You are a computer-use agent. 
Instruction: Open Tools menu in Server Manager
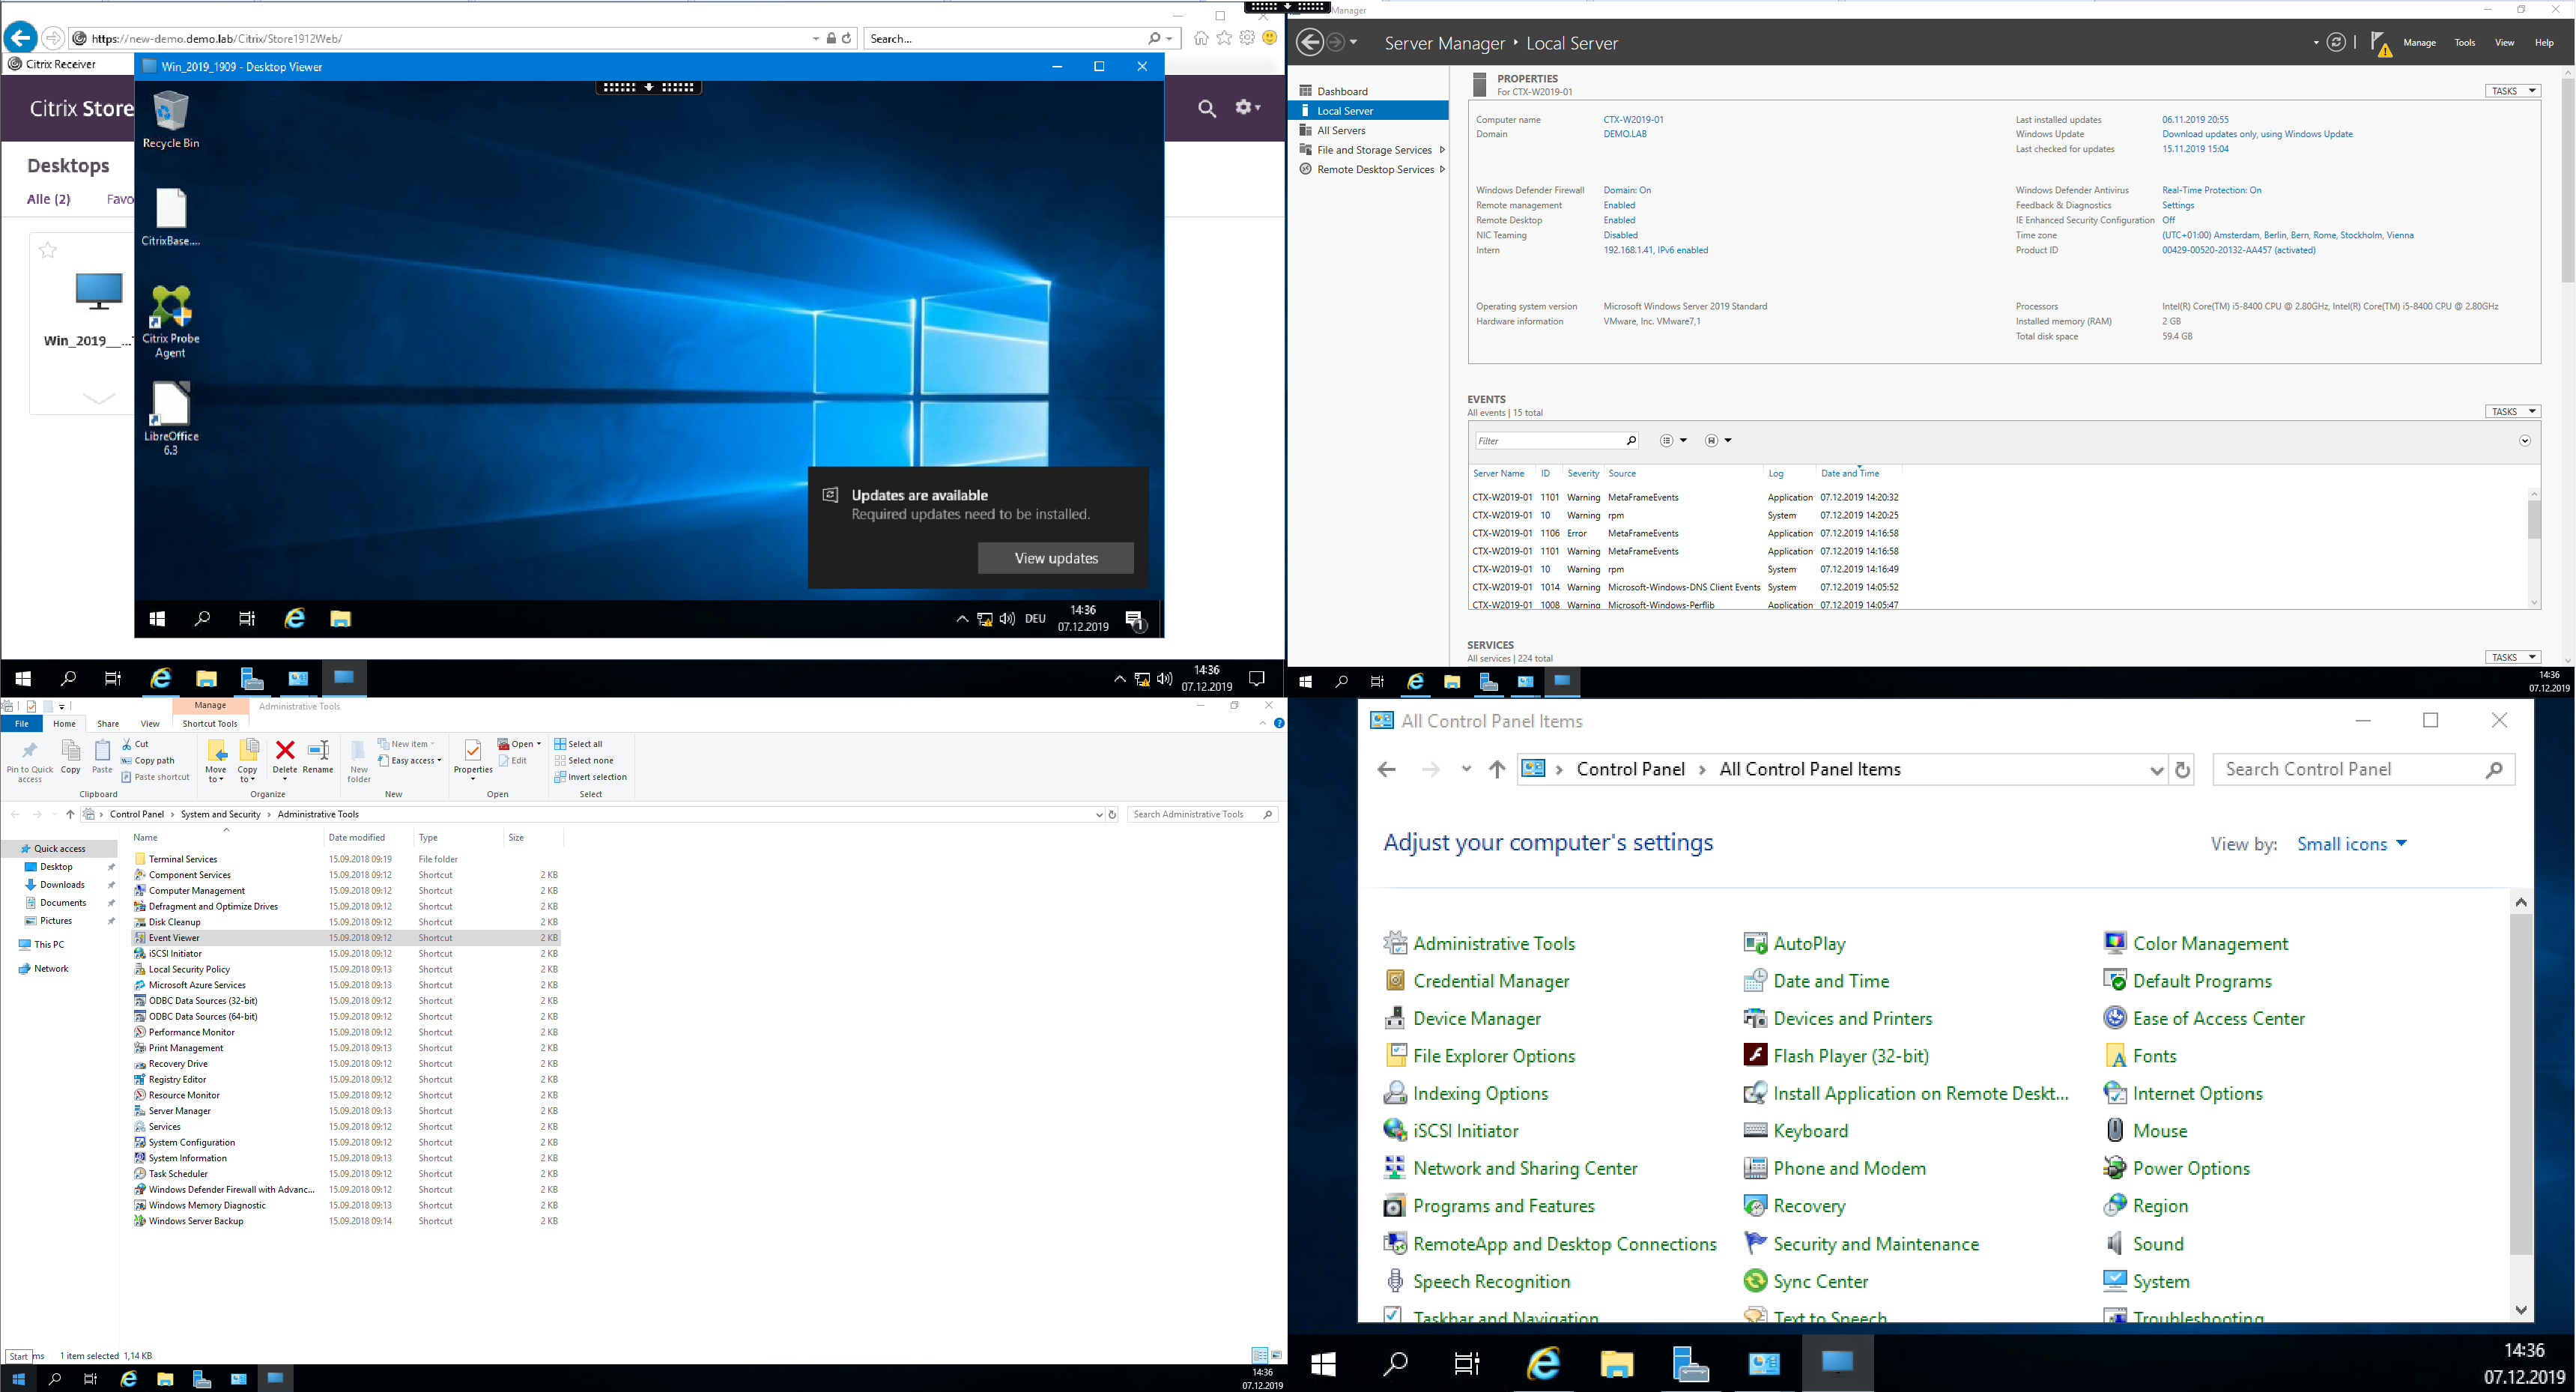click(2465, 43)
